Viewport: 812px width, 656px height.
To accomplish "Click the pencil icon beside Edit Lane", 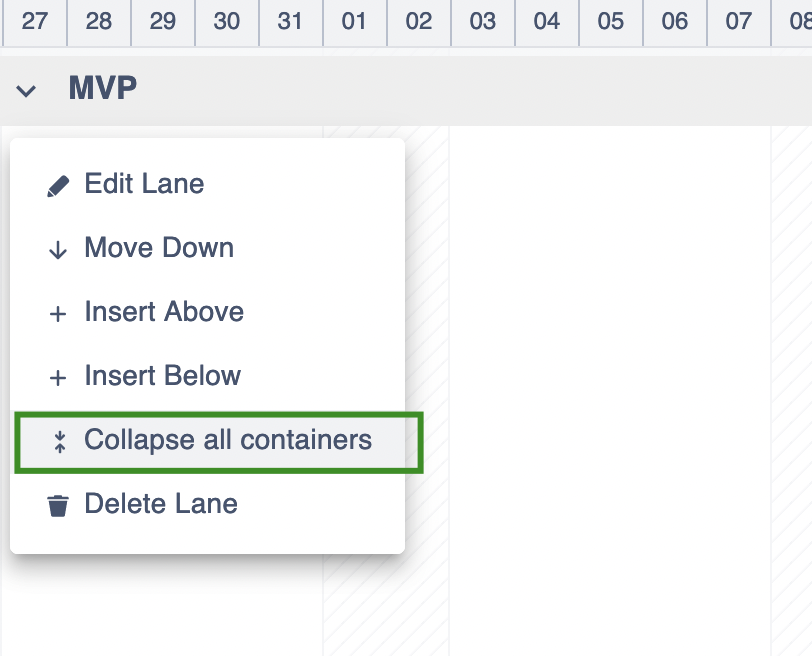I will click(58, 186).
